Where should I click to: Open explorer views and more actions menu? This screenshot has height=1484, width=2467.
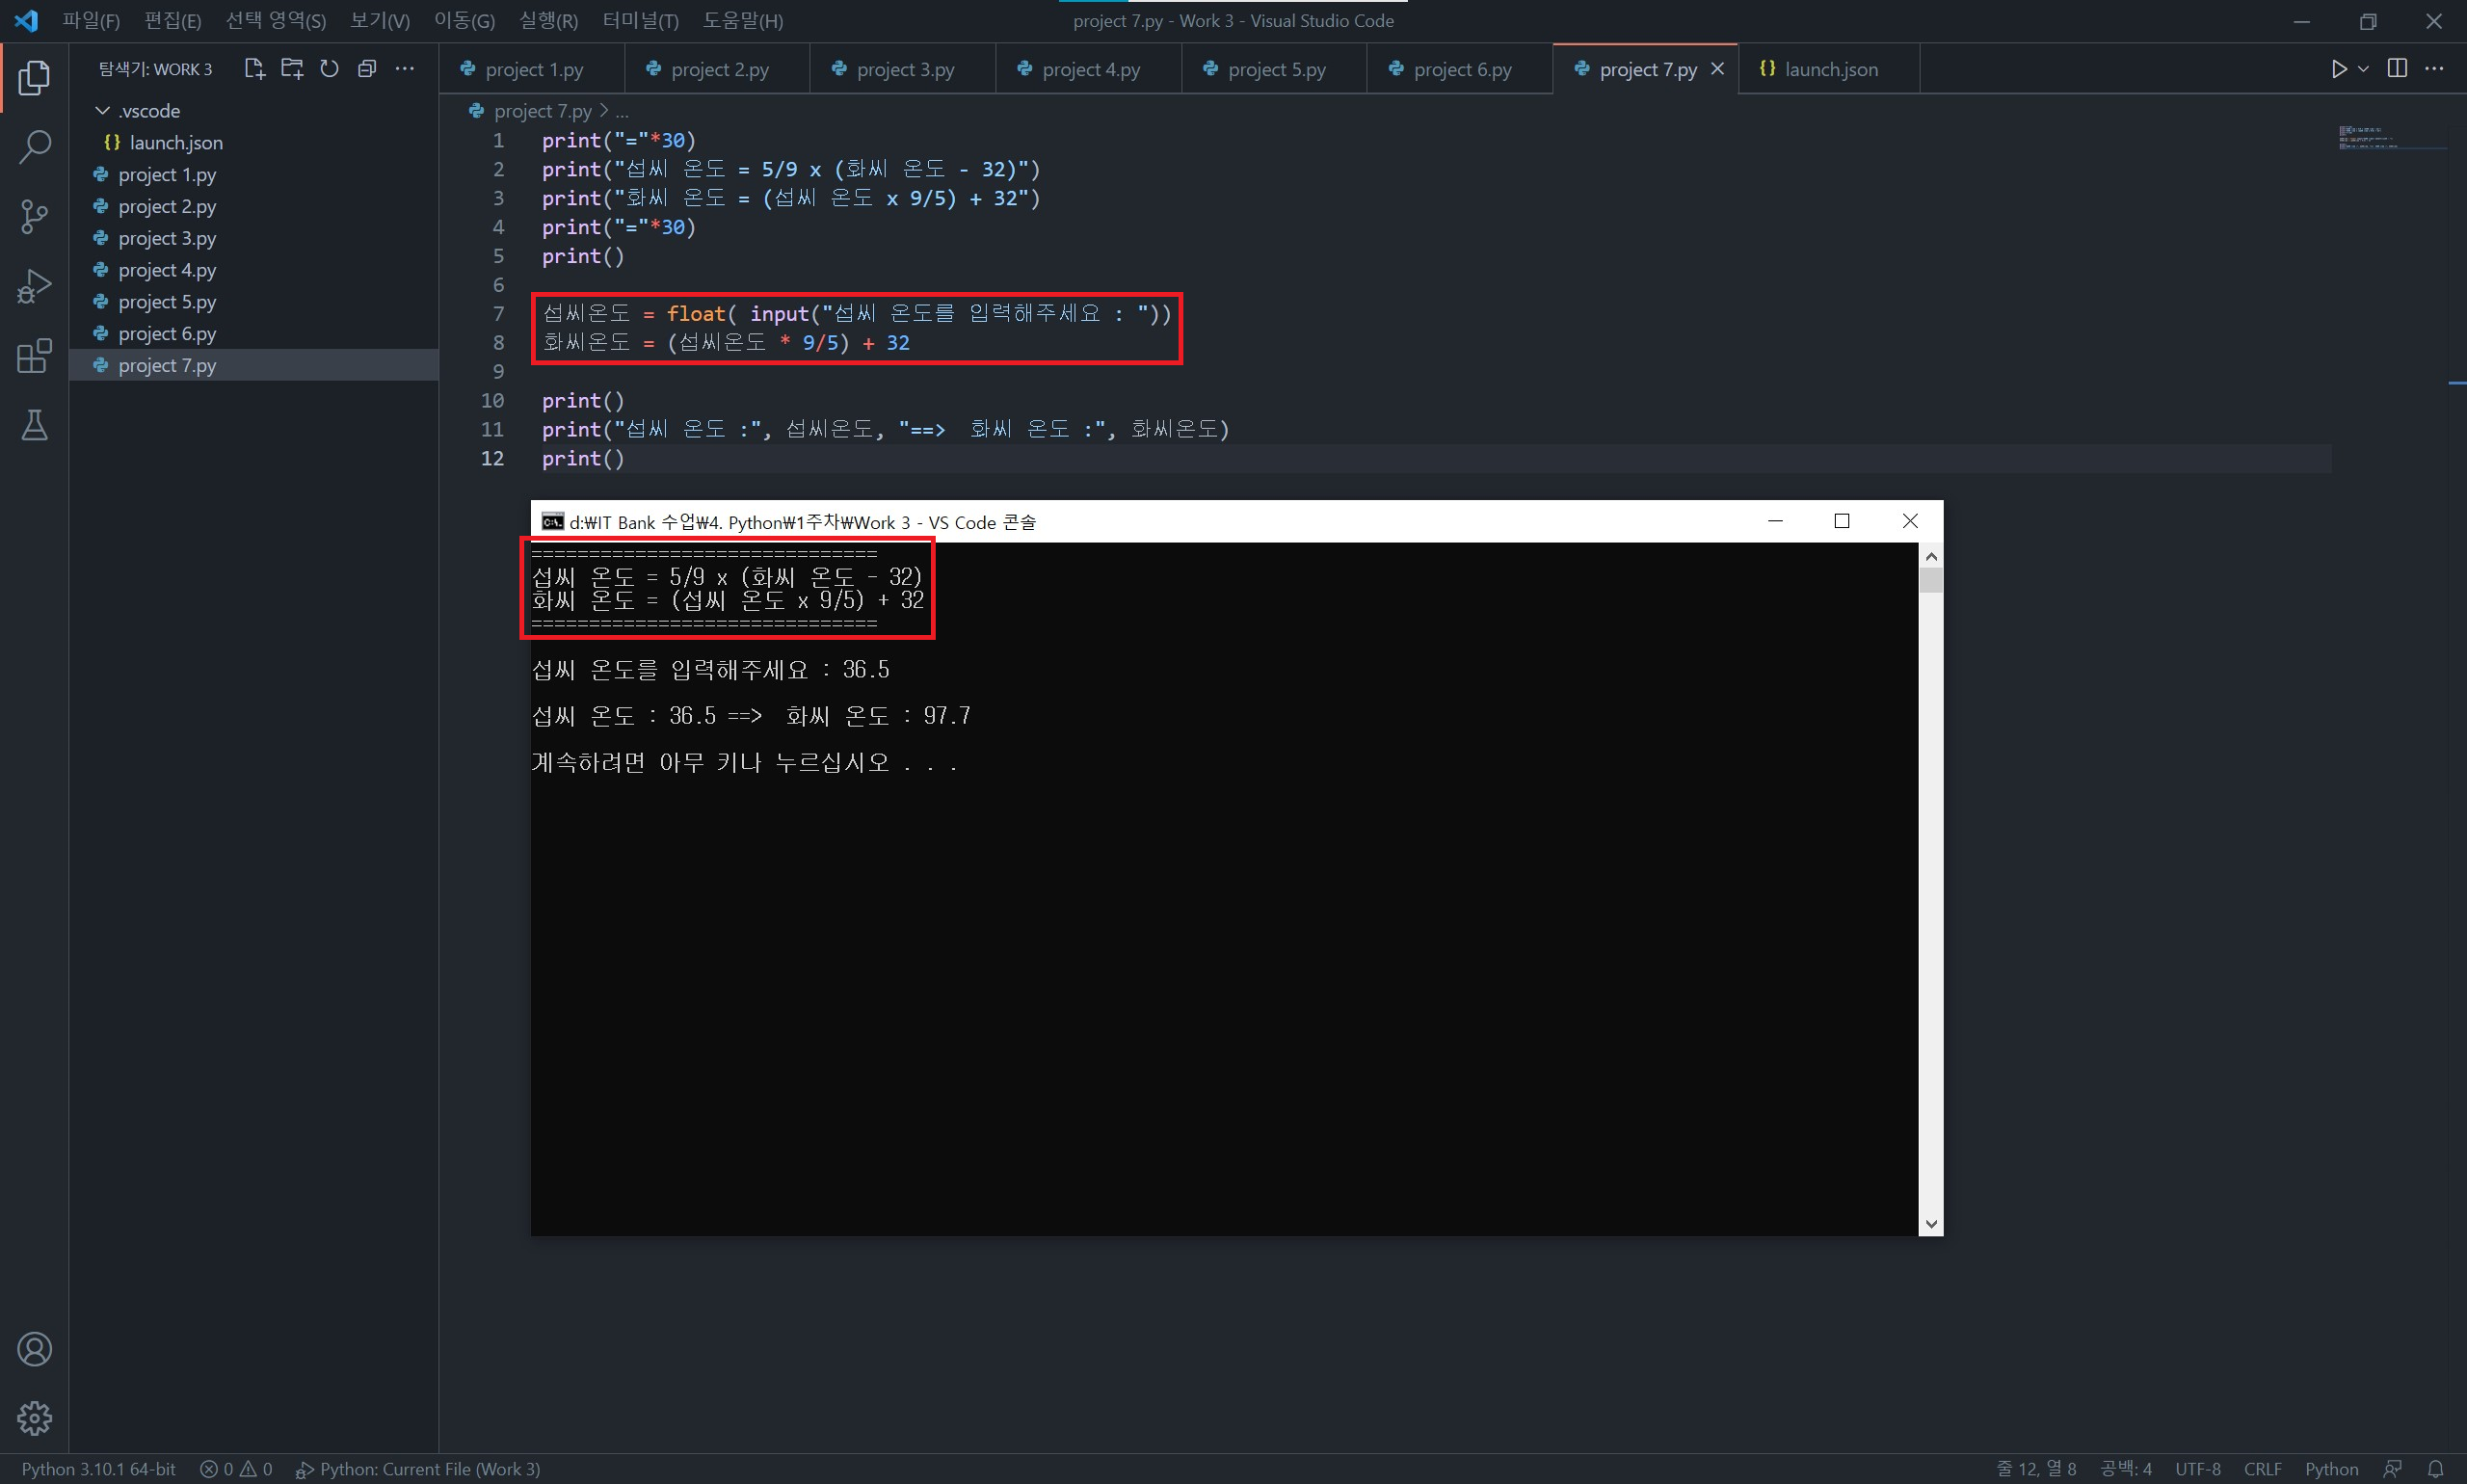pyautogui.click(x=405, y=69)
